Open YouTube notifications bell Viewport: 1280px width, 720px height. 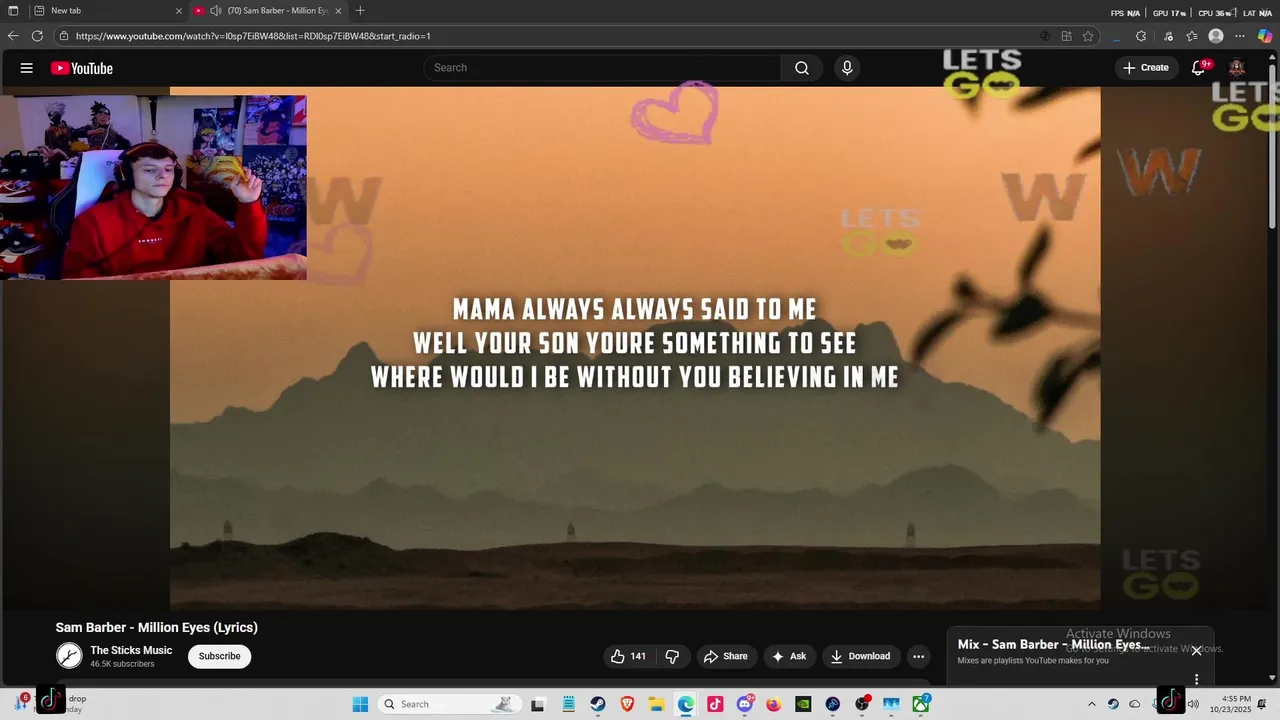tap(1198, 68)
